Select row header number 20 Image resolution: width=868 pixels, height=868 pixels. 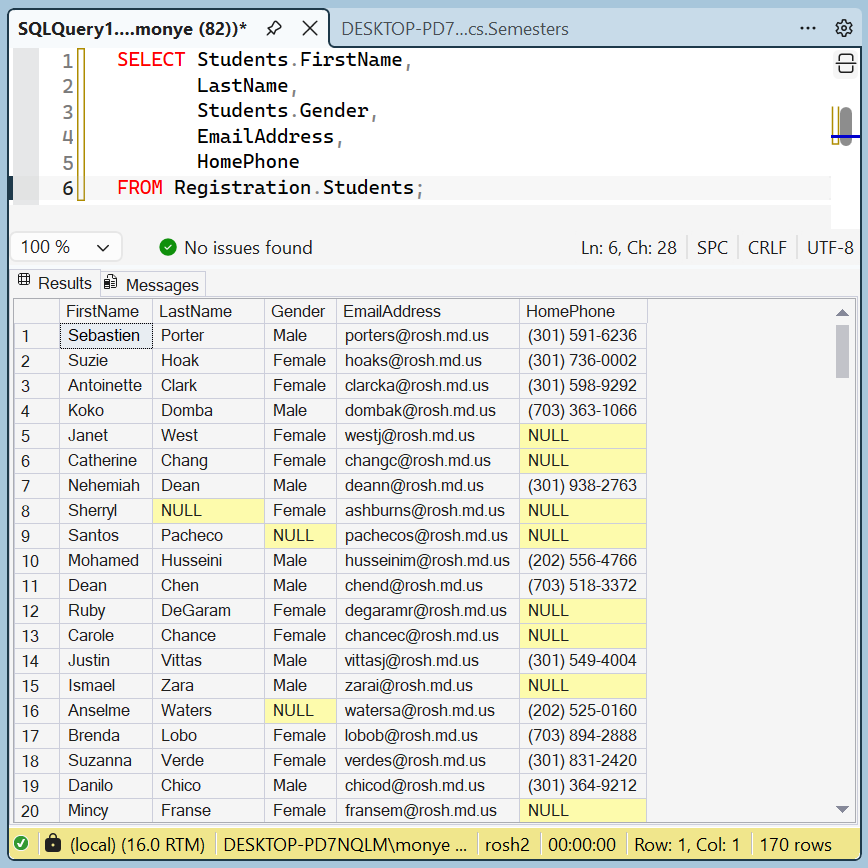[37, 810]
